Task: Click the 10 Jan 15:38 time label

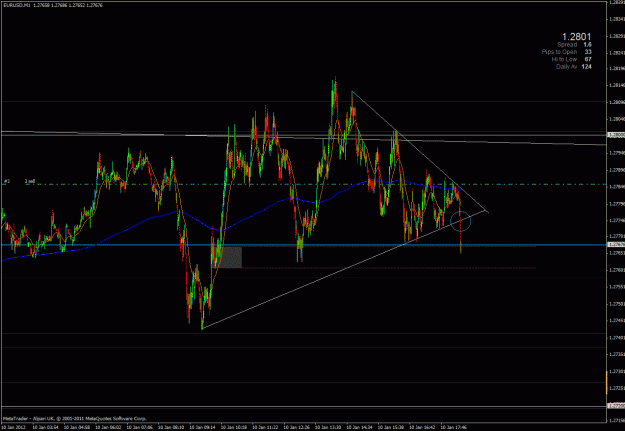Action: (x=391, y=427)
